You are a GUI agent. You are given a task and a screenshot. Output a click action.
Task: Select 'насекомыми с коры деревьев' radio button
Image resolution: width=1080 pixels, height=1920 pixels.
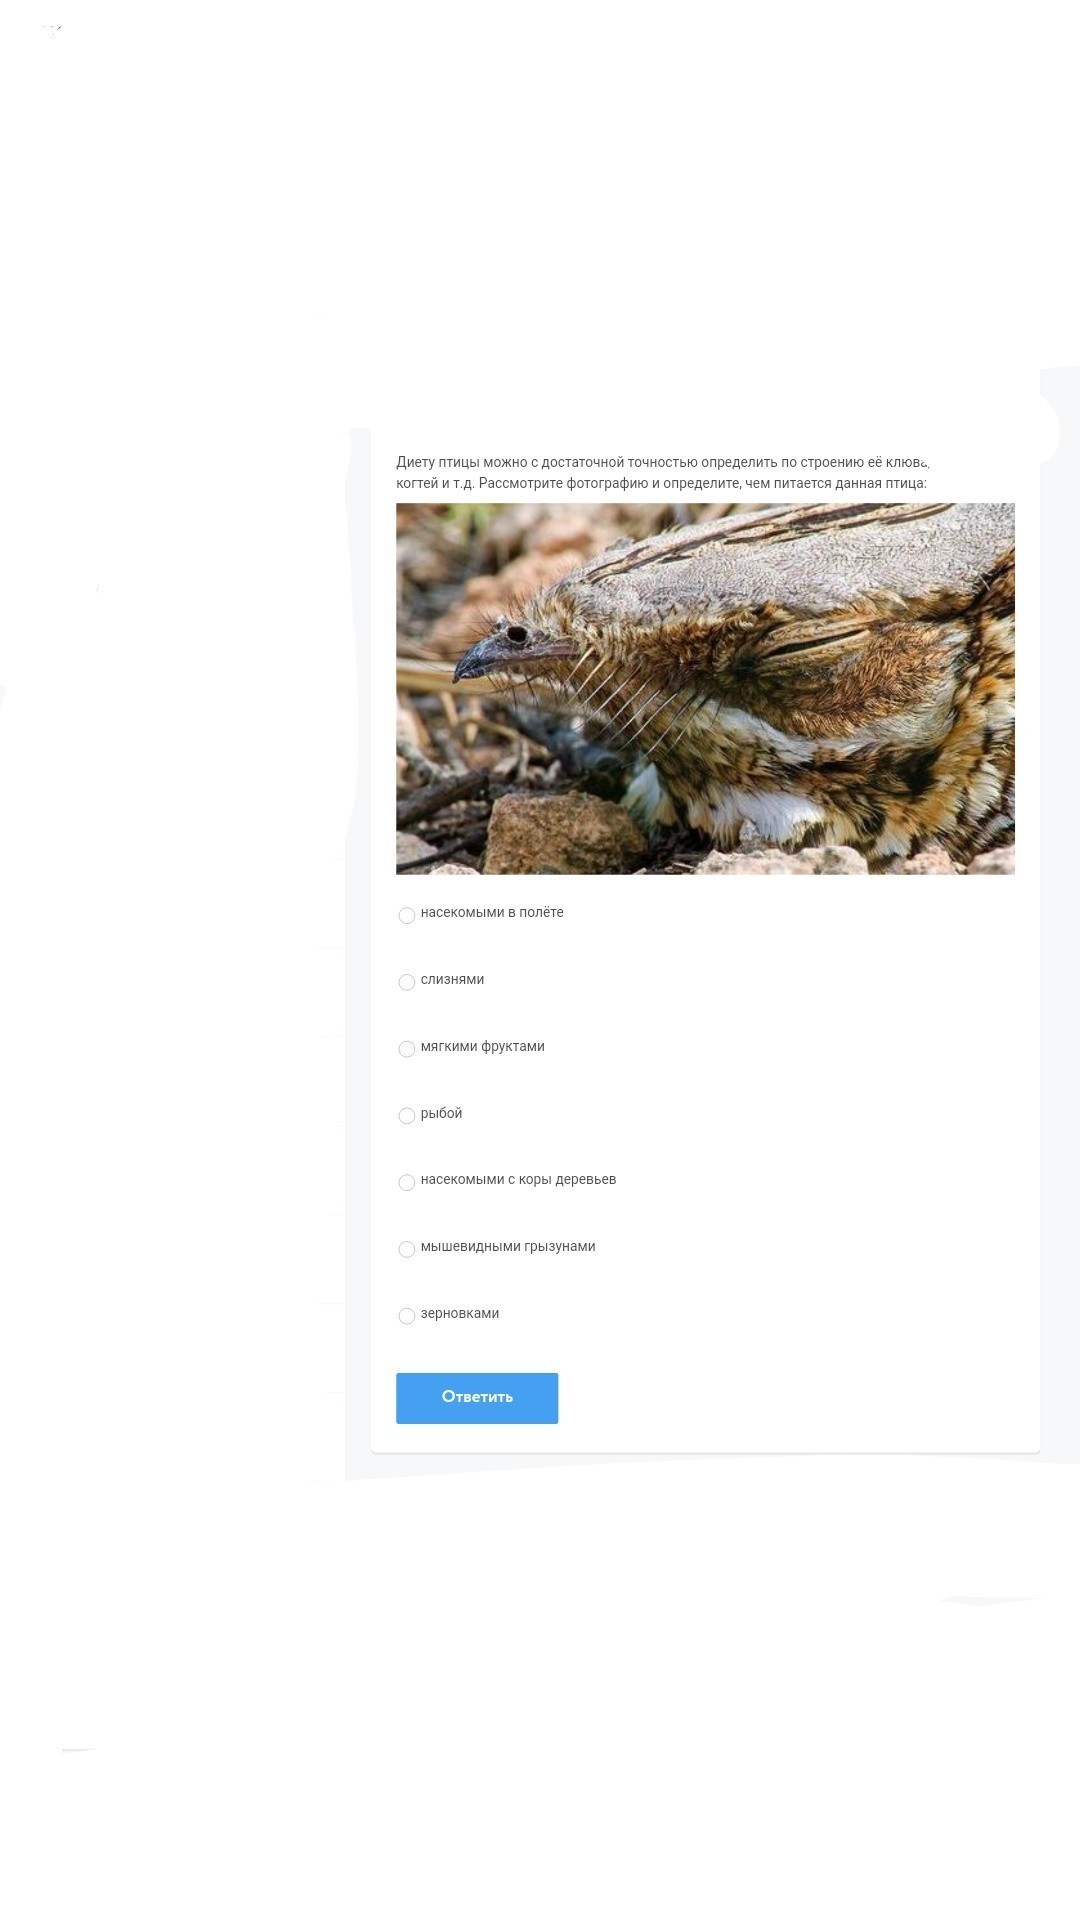click(x=407, y=1182)
